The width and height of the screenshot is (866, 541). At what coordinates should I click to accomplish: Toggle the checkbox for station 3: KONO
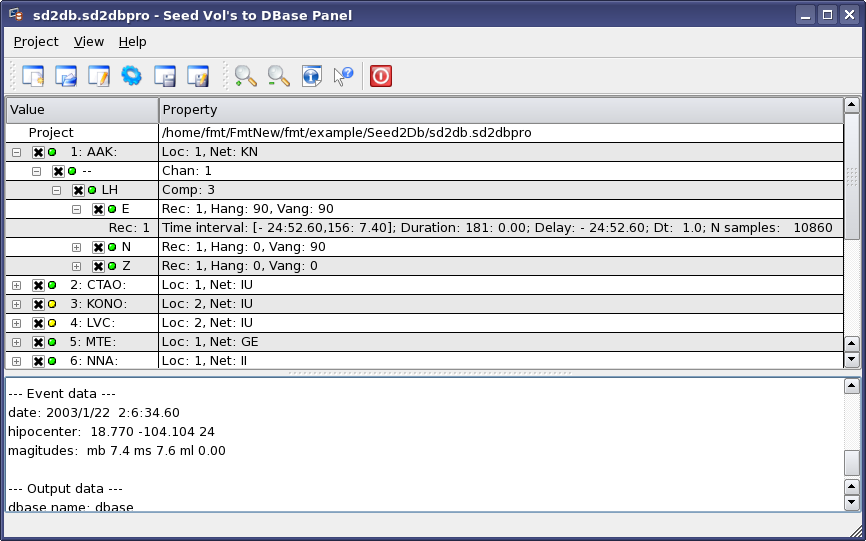[x=38, y=304]
